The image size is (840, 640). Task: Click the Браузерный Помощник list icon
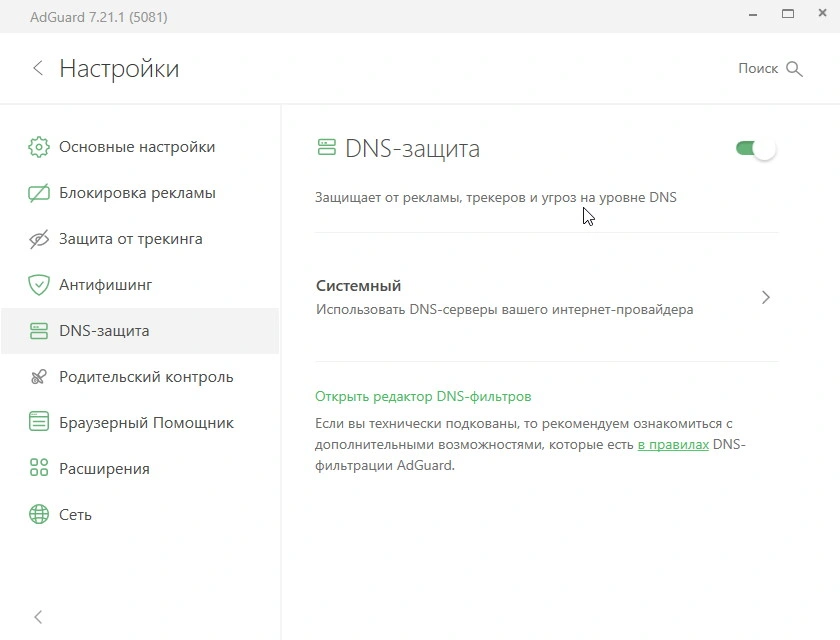[x=39, y=423]
